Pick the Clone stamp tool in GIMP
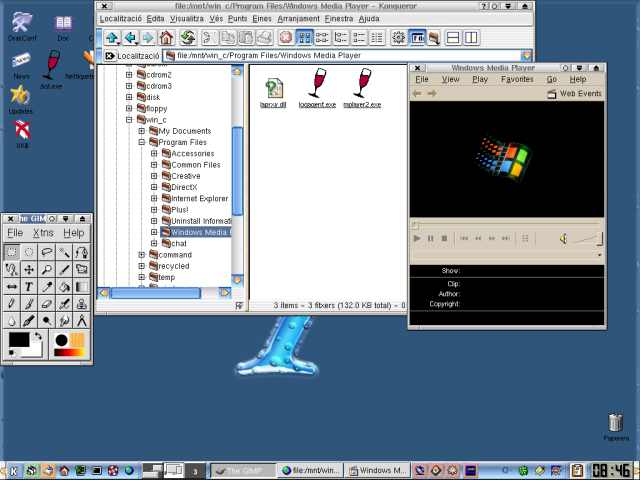Screen dimensions: 640x480 pyautogui.click(x=82, y=304)
